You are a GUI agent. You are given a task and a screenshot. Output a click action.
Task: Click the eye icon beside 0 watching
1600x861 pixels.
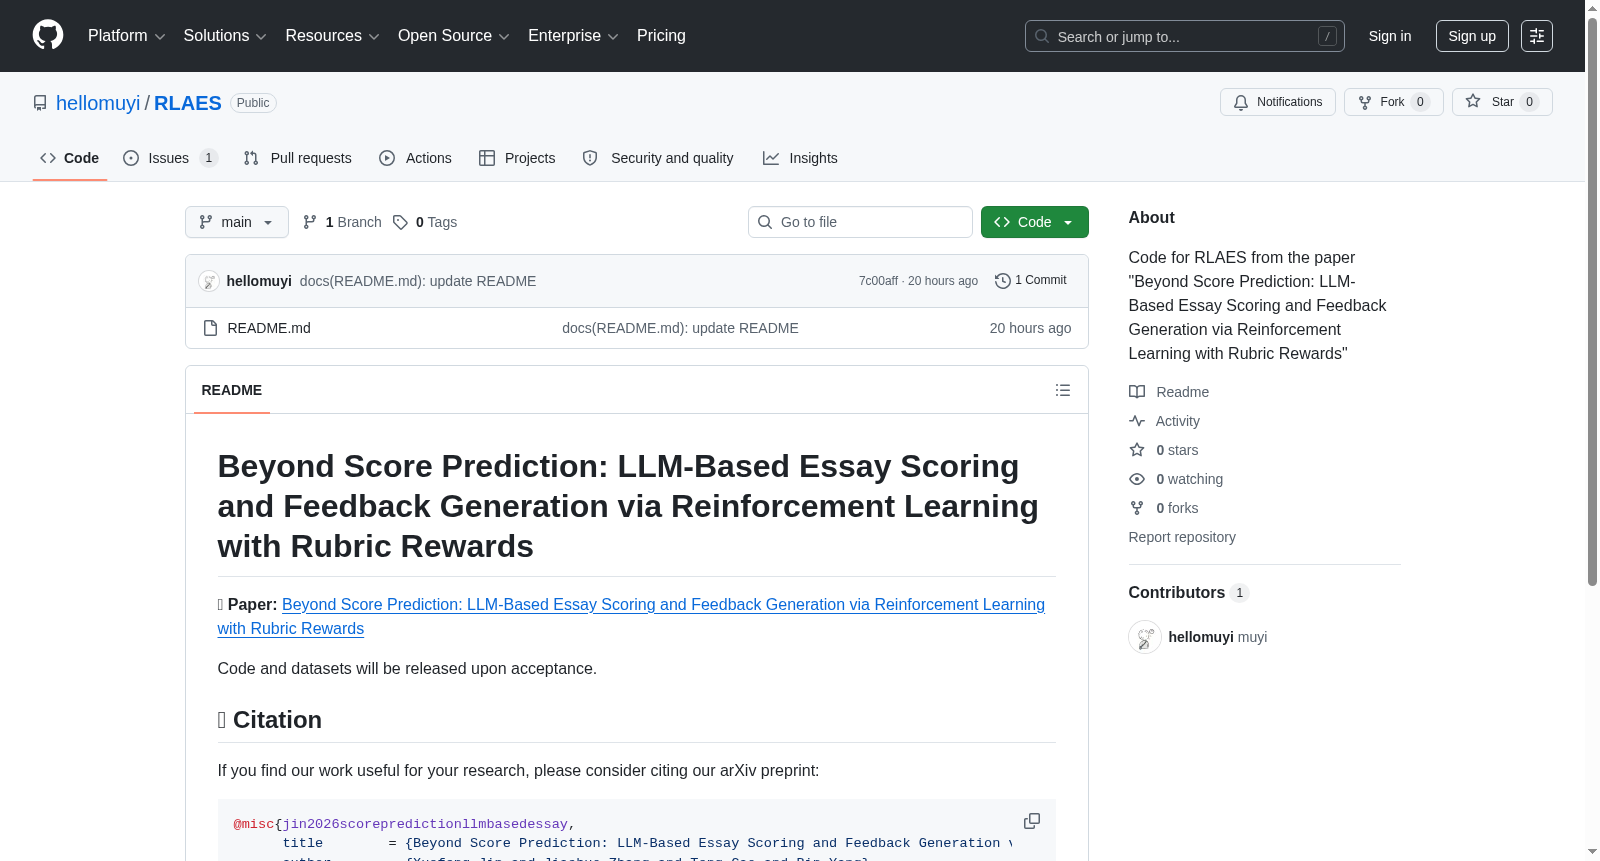click(1137, 479)
